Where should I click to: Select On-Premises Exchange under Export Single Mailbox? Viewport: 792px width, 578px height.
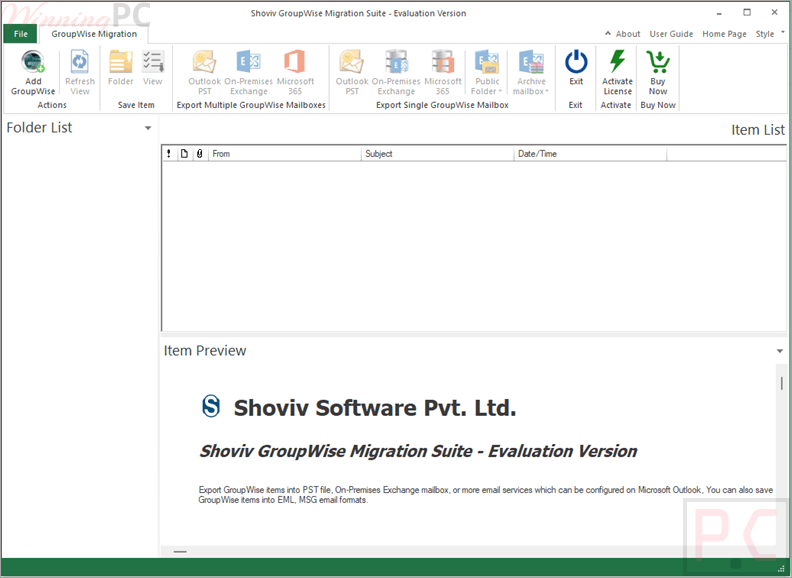[x=396, y=72]
